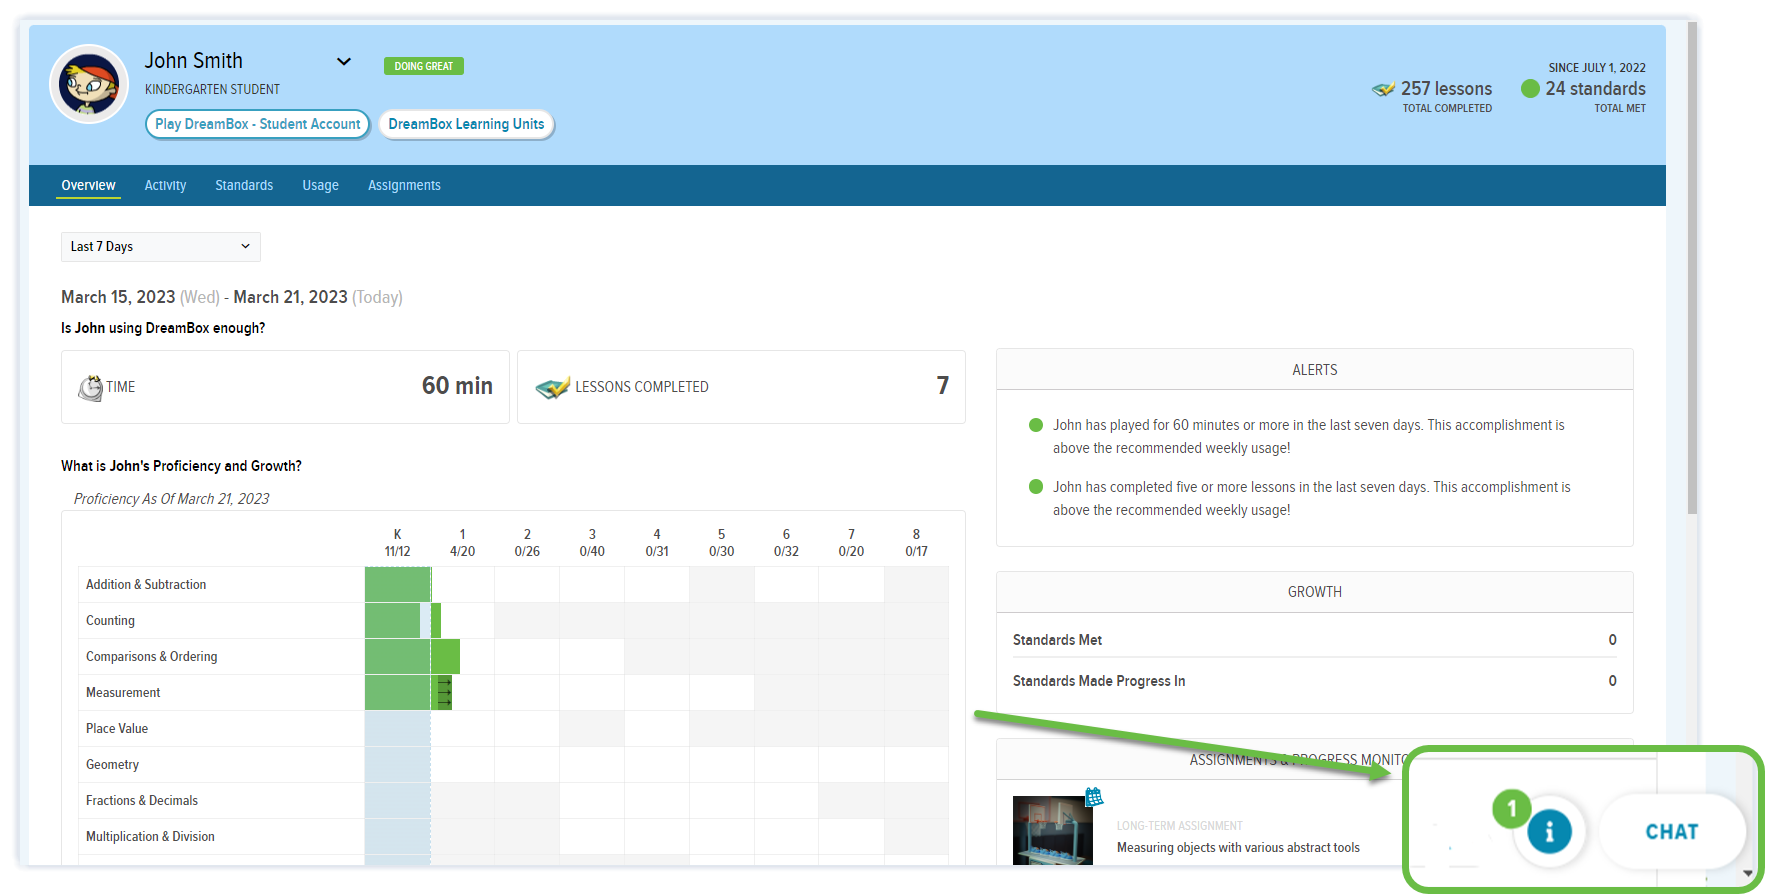This screenshot has height=894, width=1765.
Task: Select the Fractions & Decimals row
Action: point(513,801)
